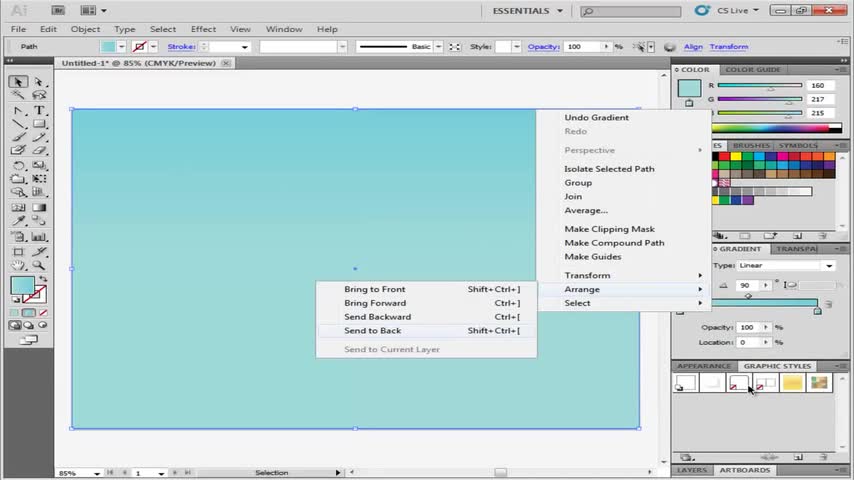This screenshot has width=854, height=480.
Task: Switch toolbox paint mode to Color
Action: (15, 313)
